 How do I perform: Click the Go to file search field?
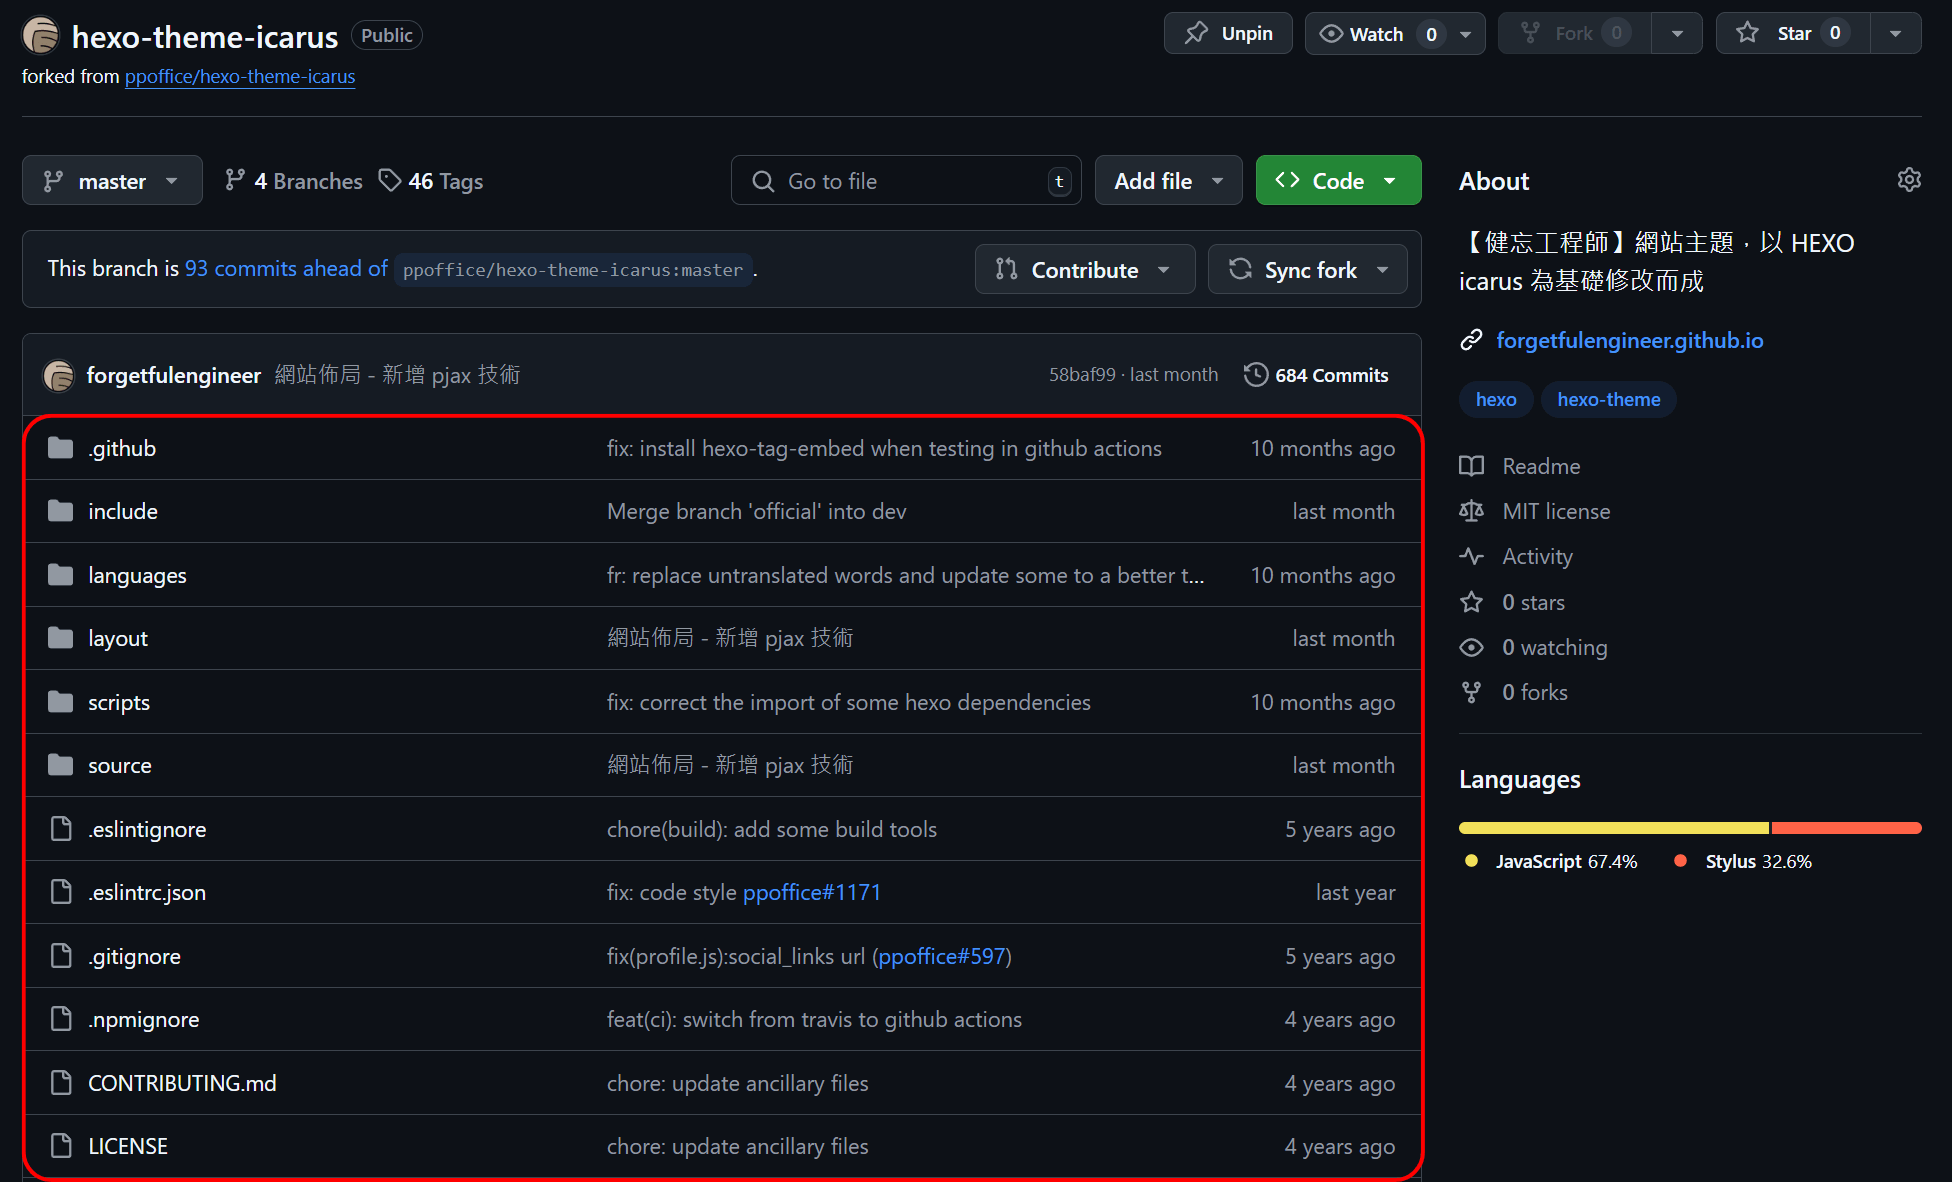pos(906,181)
